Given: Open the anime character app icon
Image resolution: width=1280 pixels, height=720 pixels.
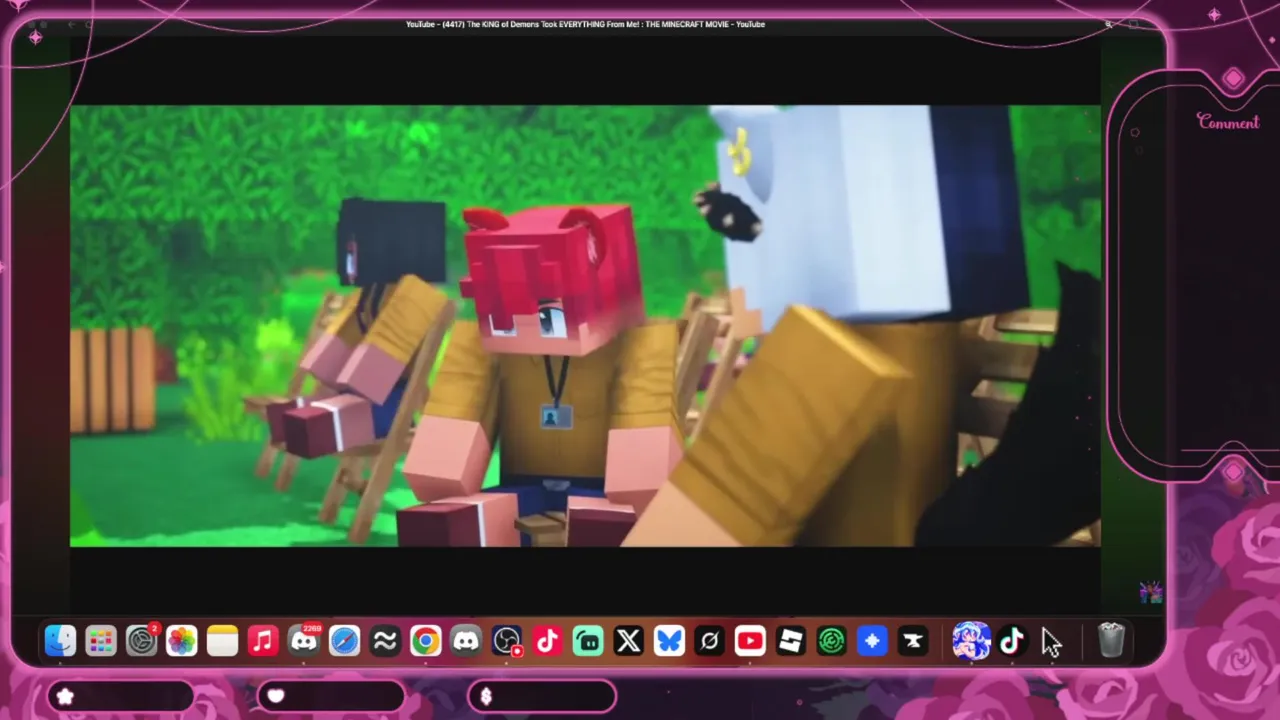Looking at the screenshot, I should 970,641.
